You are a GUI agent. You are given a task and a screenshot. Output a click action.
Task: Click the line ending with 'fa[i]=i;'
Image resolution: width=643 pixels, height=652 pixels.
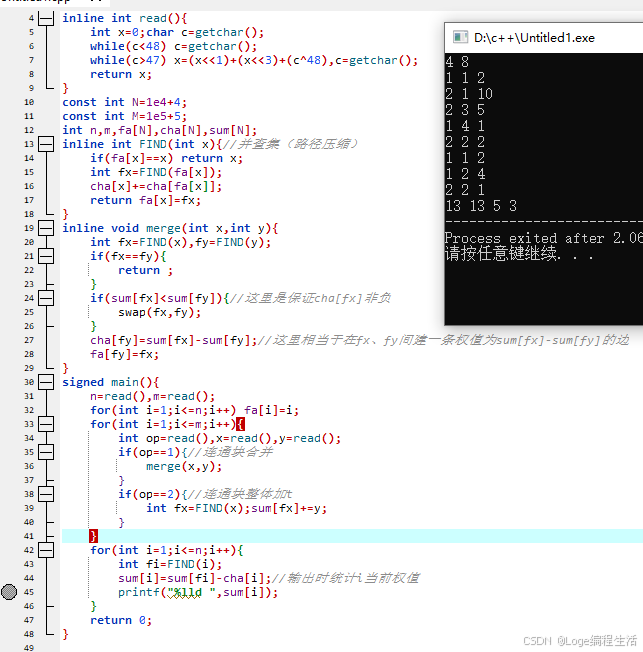click(x=194, y=410)
